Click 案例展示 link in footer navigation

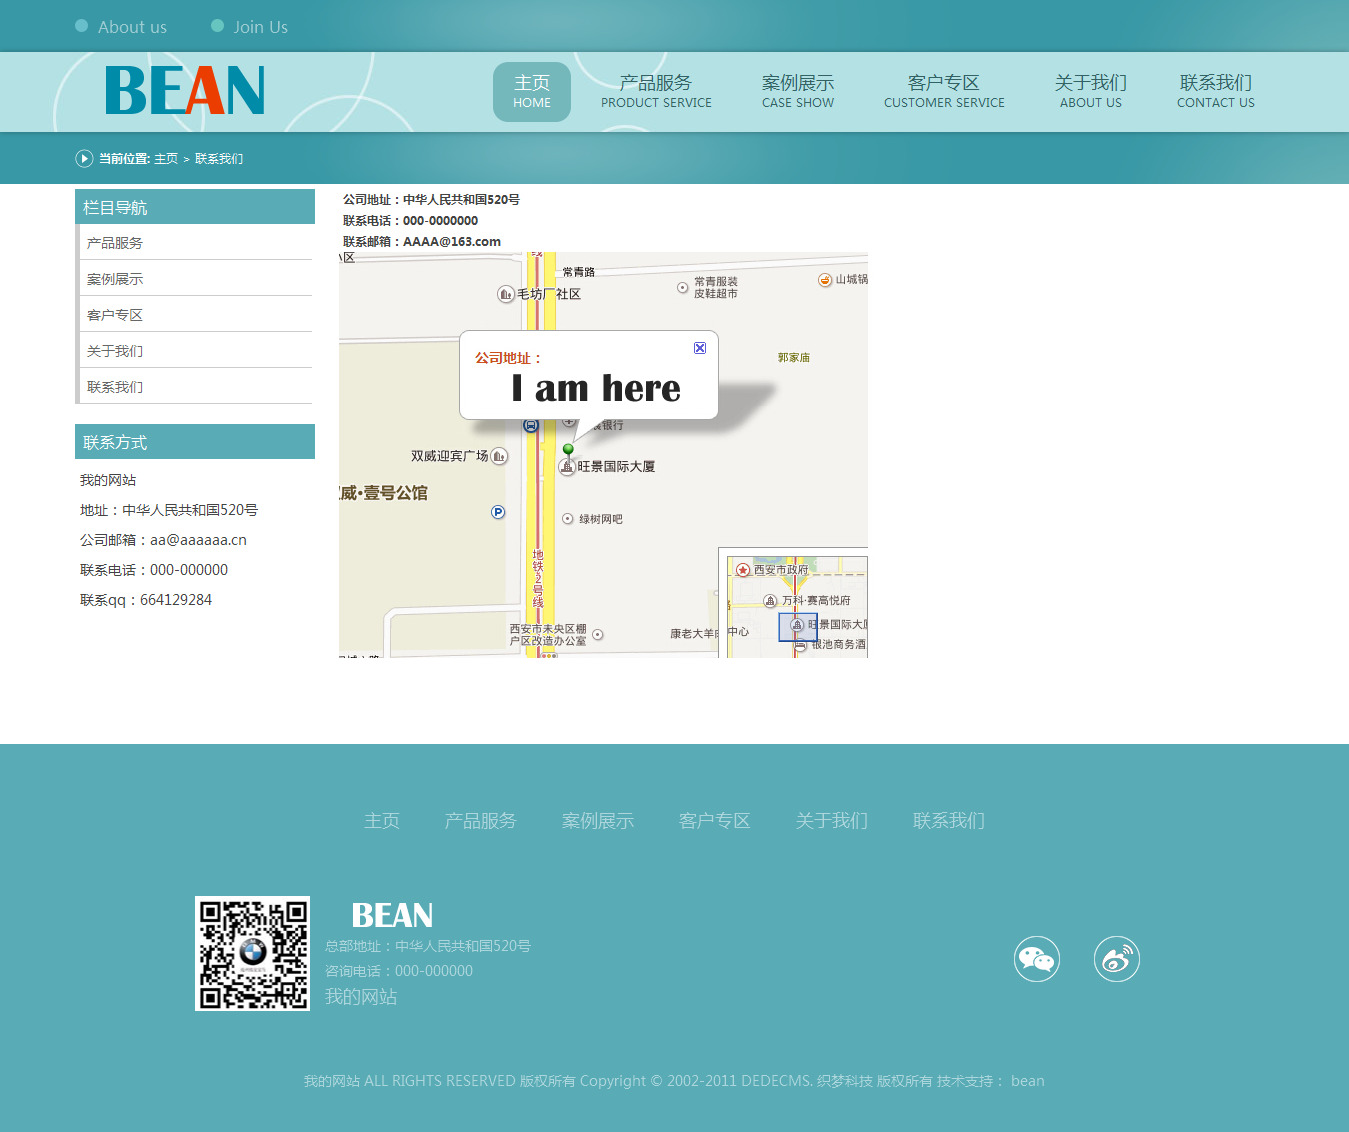[598, 821]
